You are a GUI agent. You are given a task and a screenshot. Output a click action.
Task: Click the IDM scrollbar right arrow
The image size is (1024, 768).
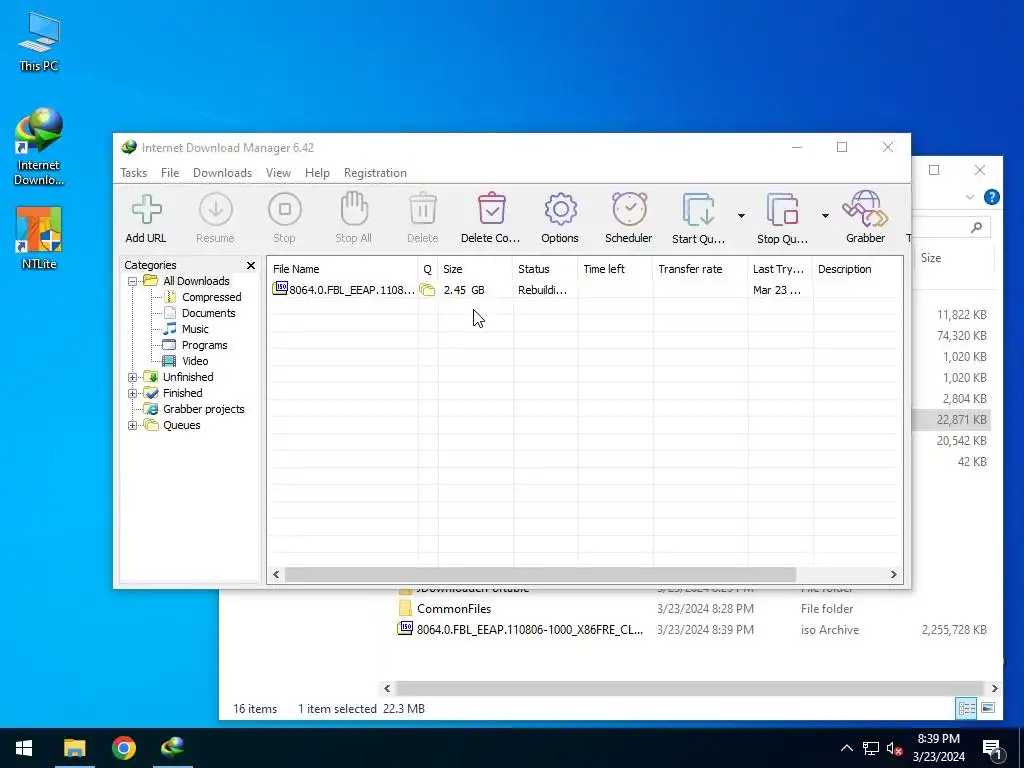click(x=893, y=575)
